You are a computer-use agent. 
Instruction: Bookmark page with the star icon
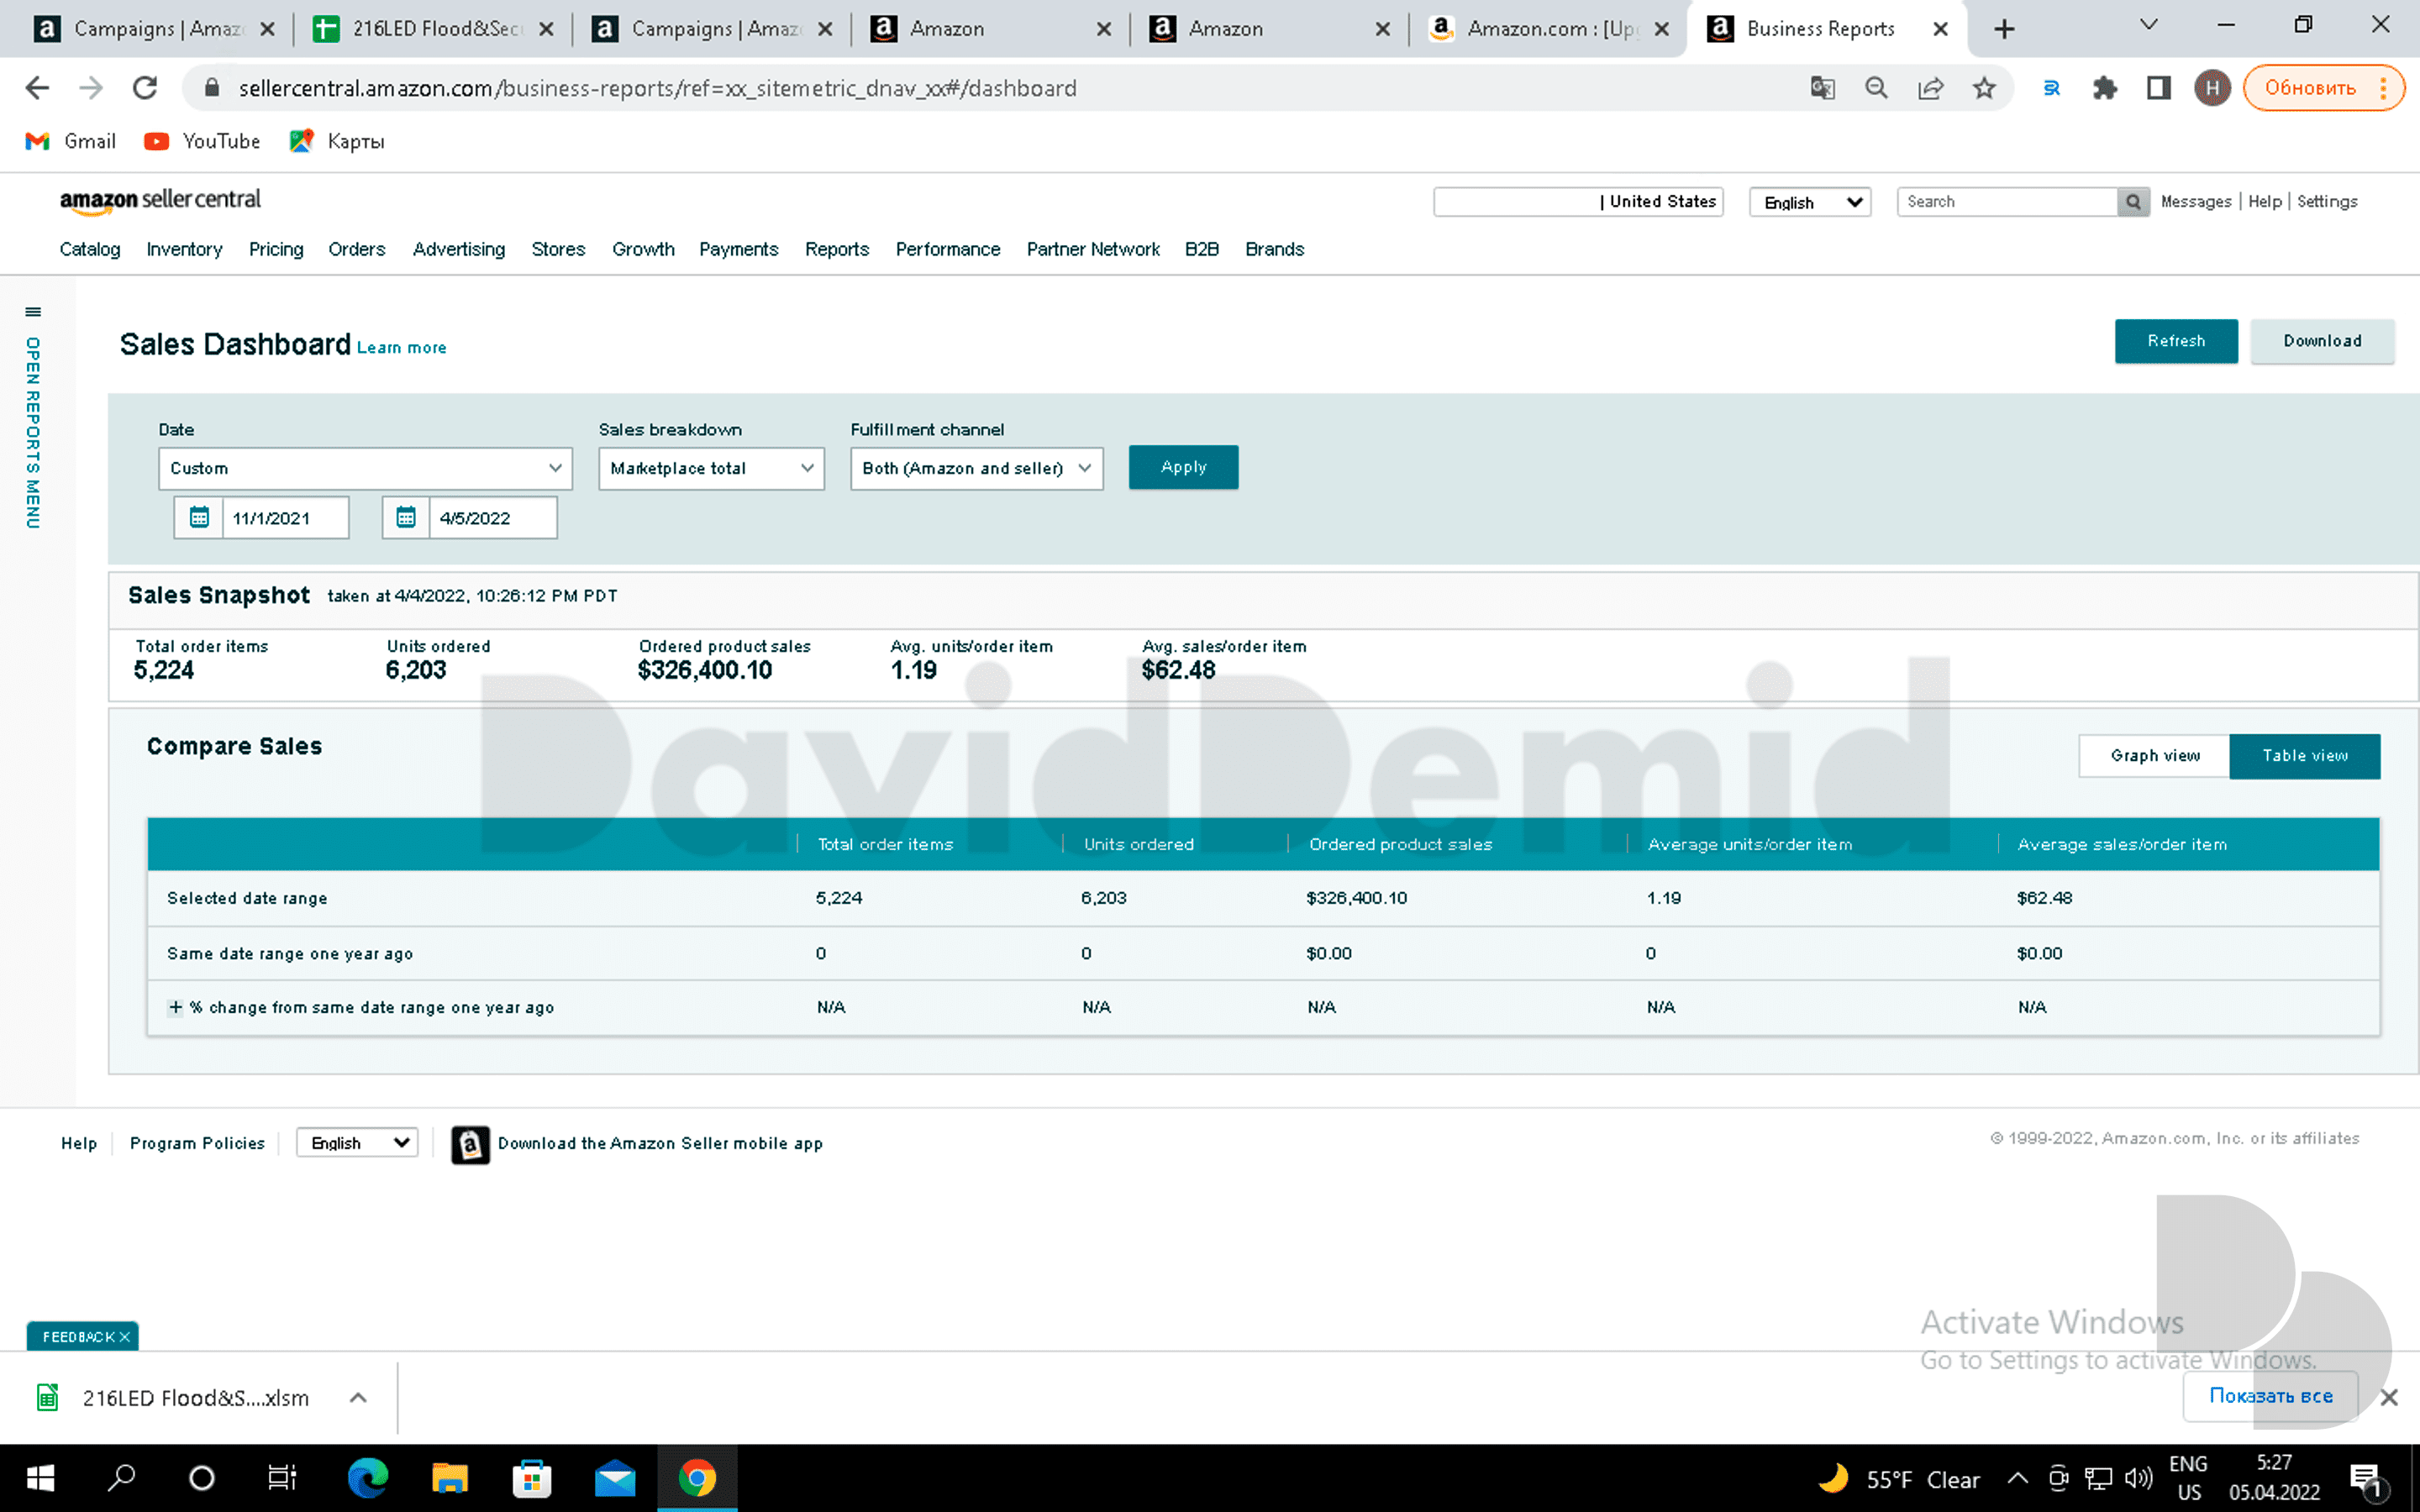[1984, 88]
